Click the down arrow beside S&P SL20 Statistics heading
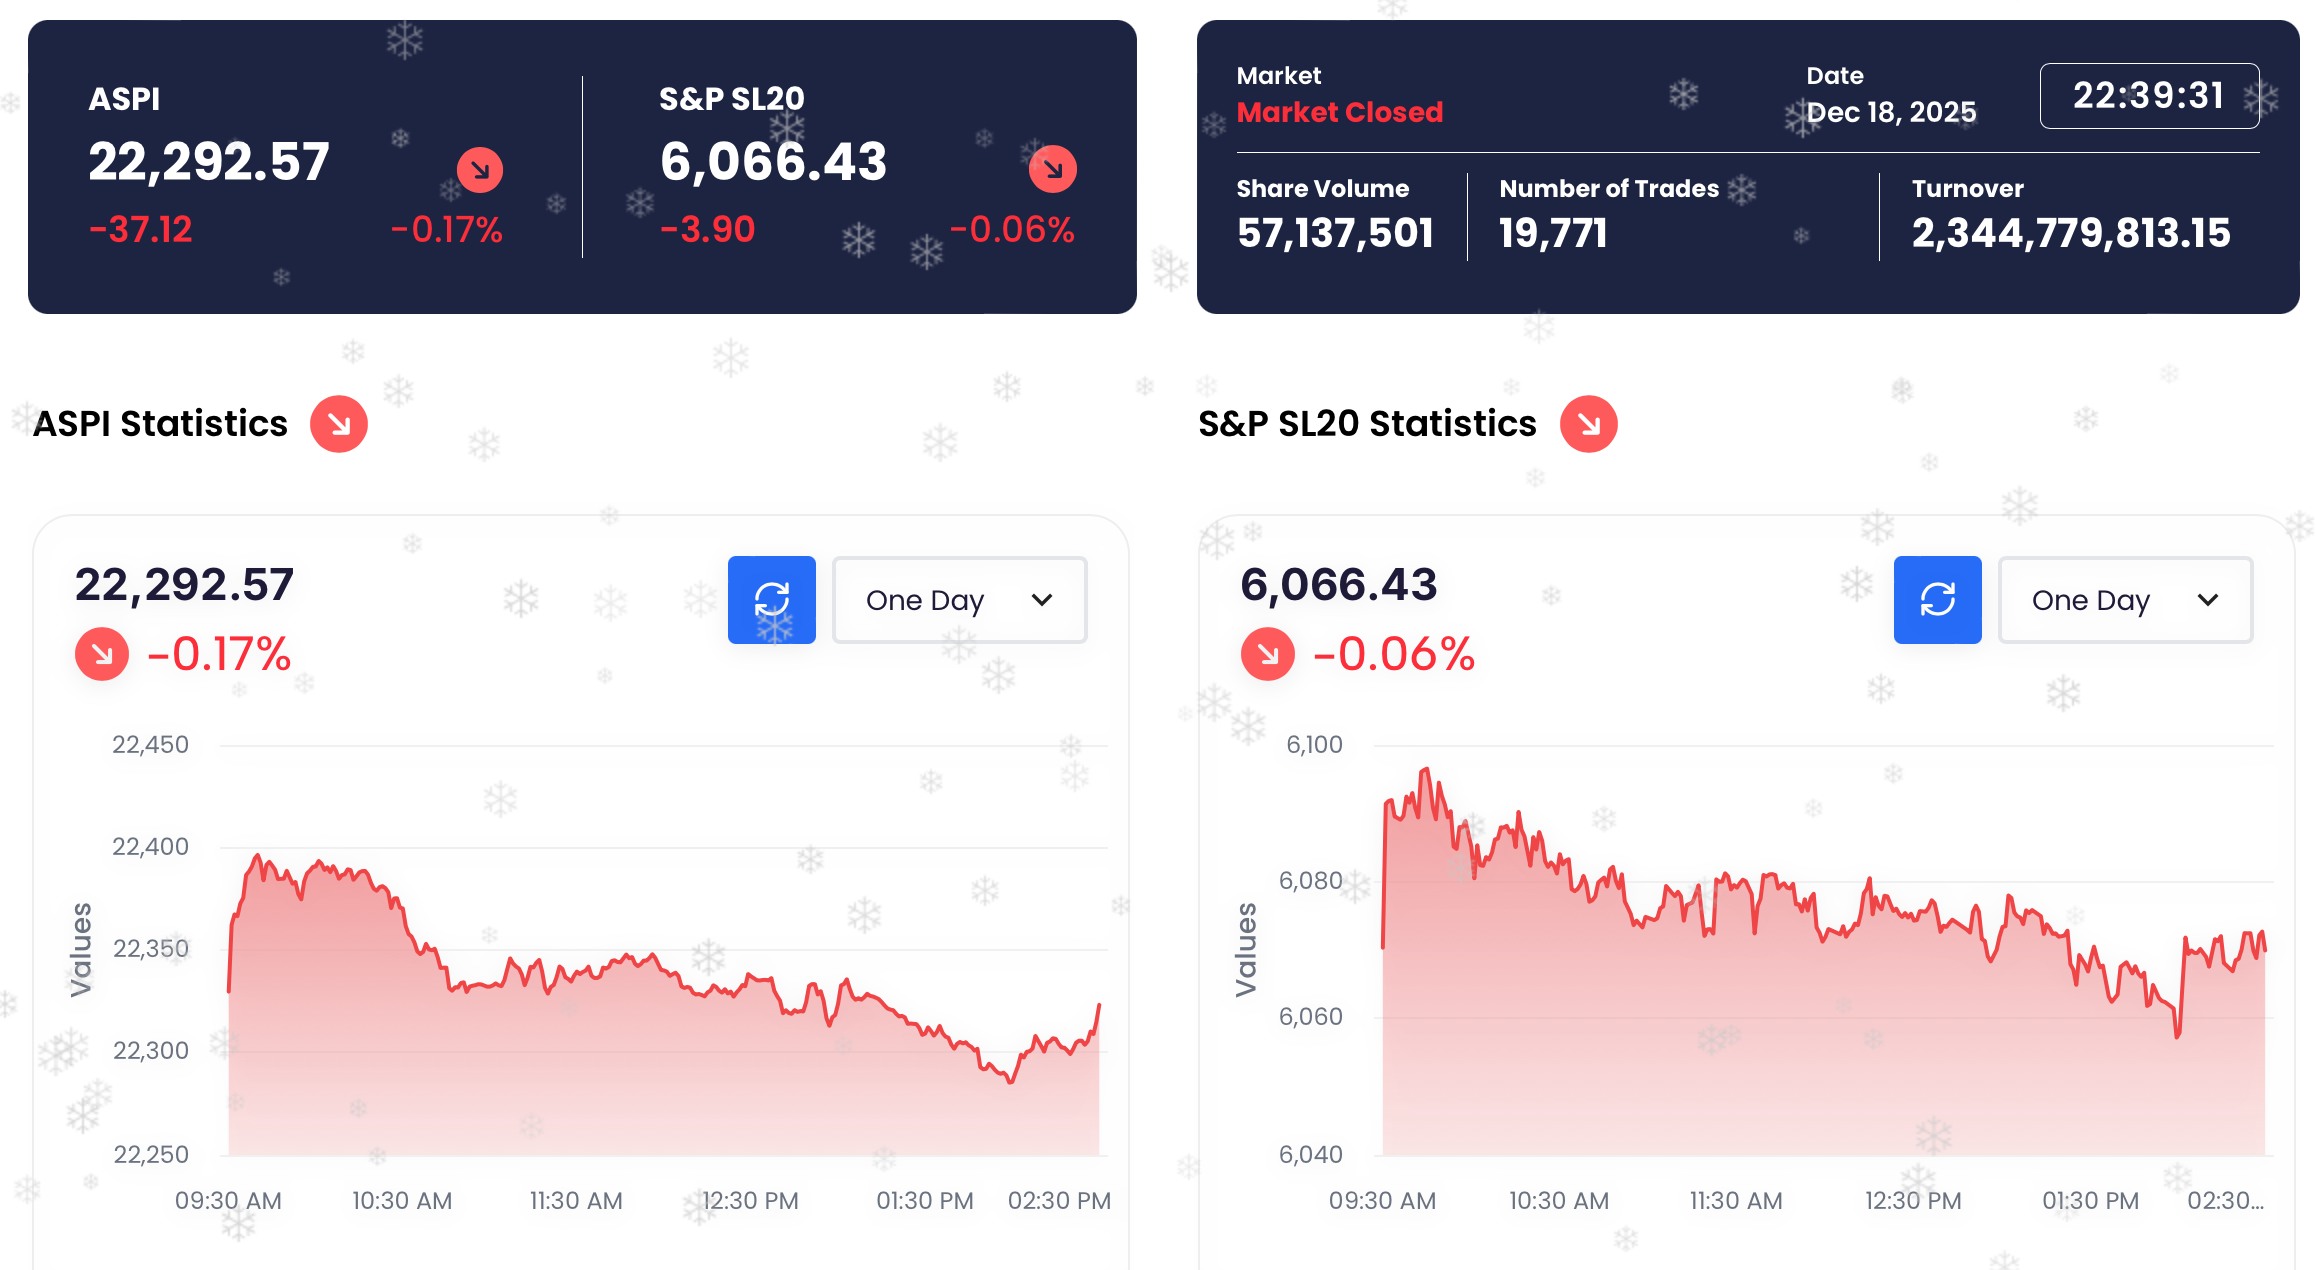The image size is (2316, 1270). [x=1588, y=424]
